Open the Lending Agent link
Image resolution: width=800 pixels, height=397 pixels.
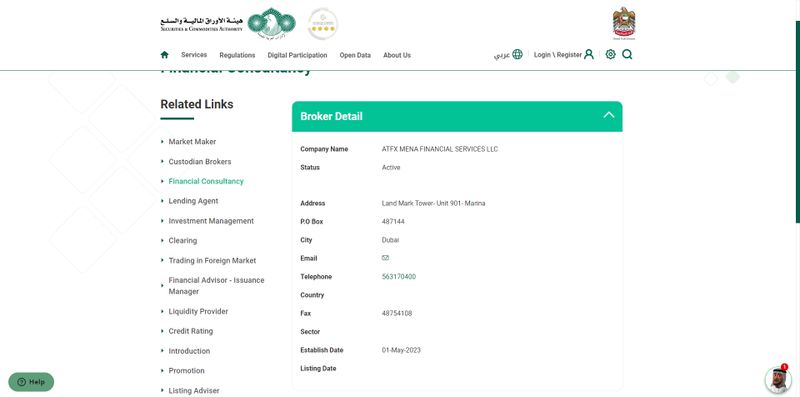point(193,201)
